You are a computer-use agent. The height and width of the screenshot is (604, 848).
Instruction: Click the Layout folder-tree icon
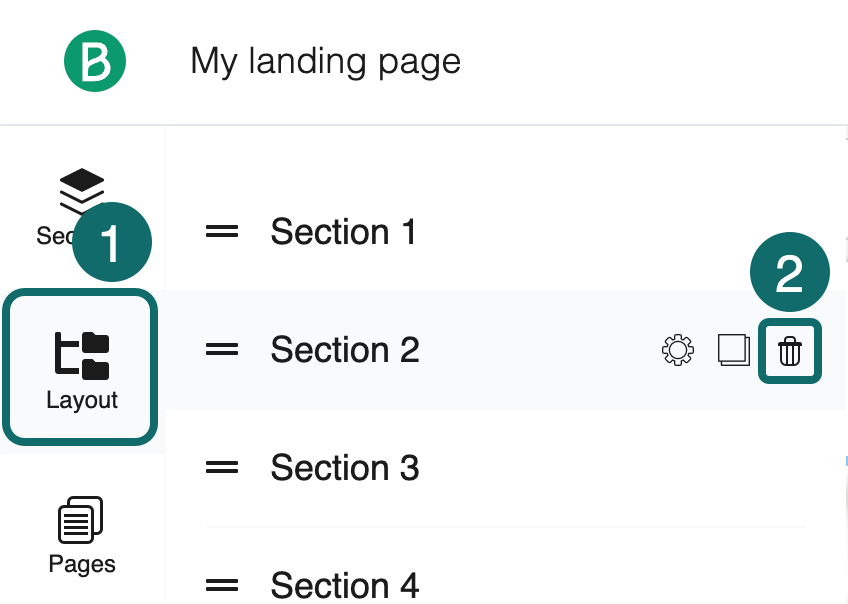click(x=82, y=356)
